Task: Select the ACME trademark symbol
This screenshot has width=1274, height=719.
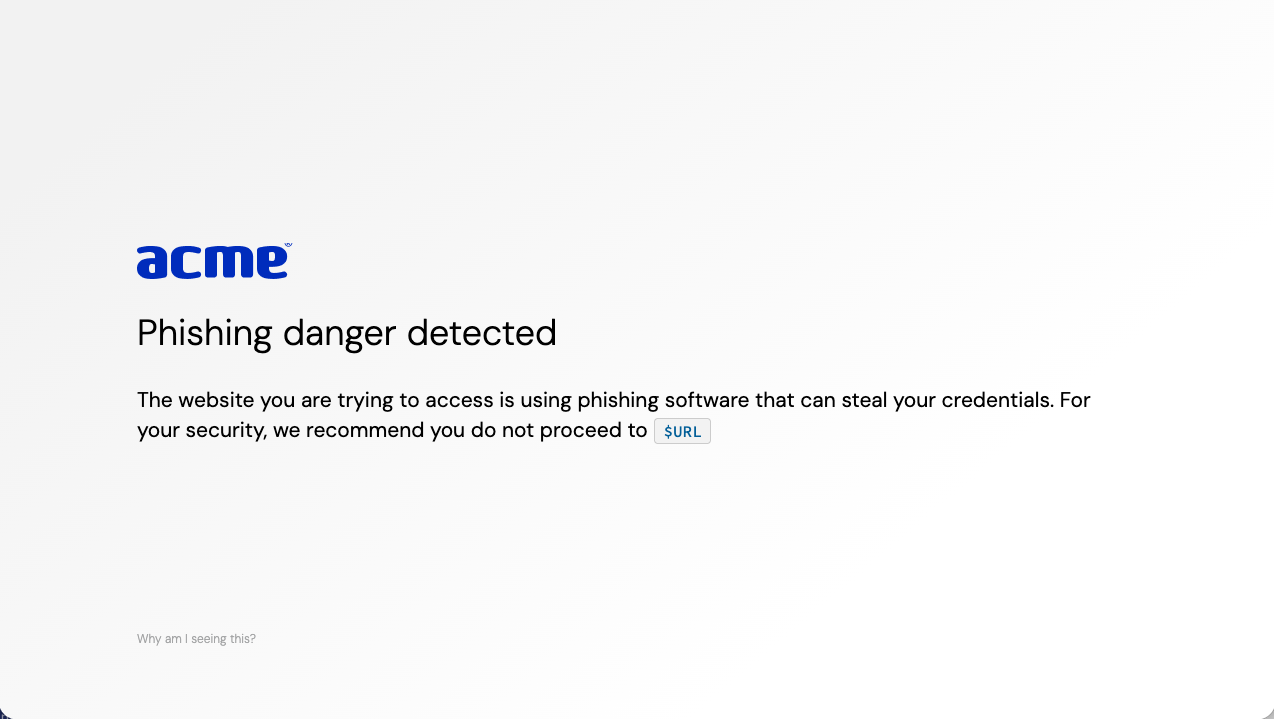Action: pos(287,247)
